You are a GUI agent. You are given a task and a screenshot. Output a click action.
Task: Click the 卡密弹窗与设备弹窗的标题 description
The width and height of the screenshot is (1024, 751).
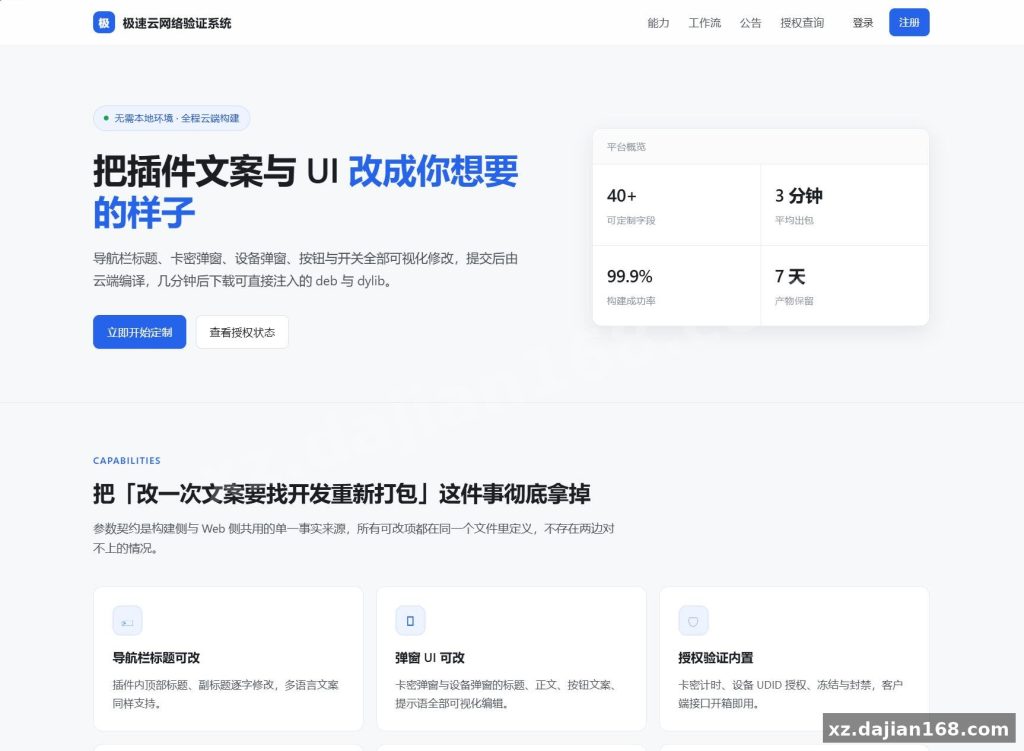click(507, 694)
